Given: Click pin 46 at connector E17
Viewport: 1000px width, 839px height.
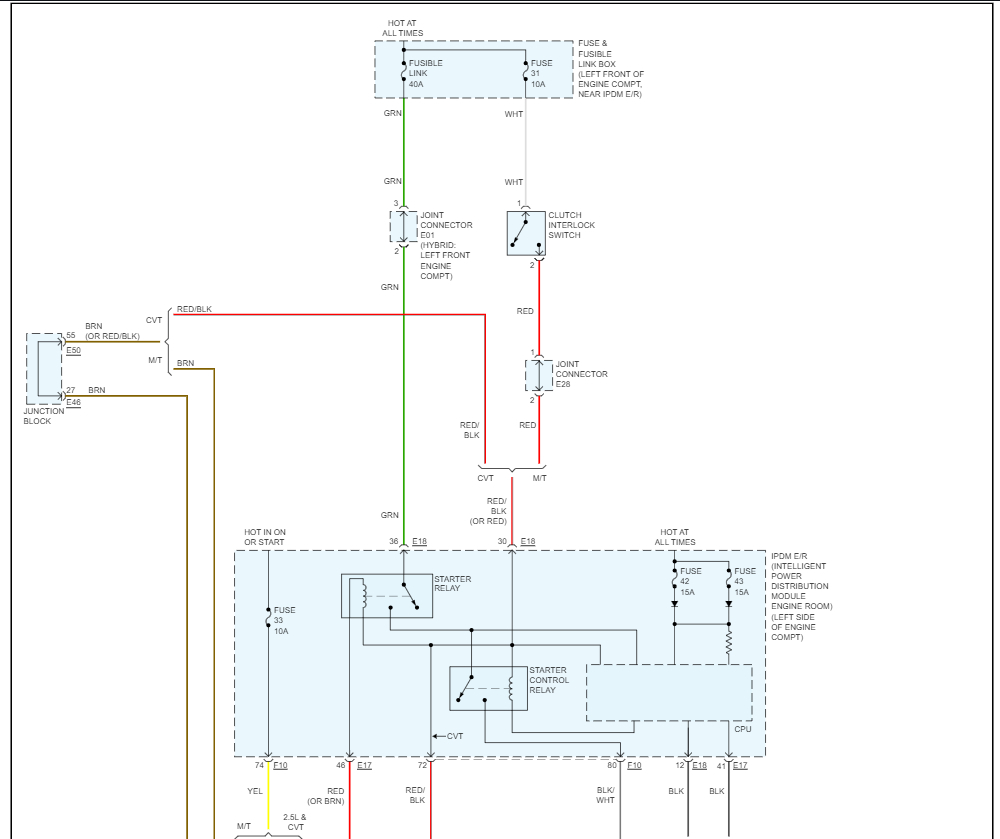Looking at the screenshot, I should tap(341, 765).
